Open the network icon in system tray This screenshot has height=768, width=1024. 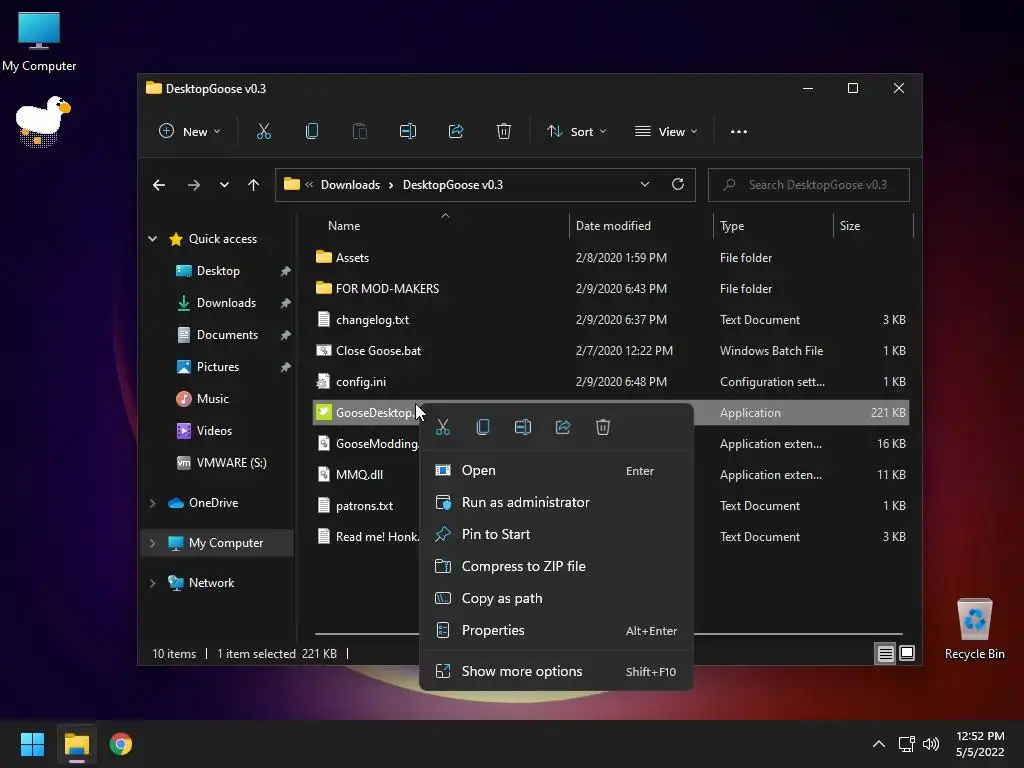[906, 744]
